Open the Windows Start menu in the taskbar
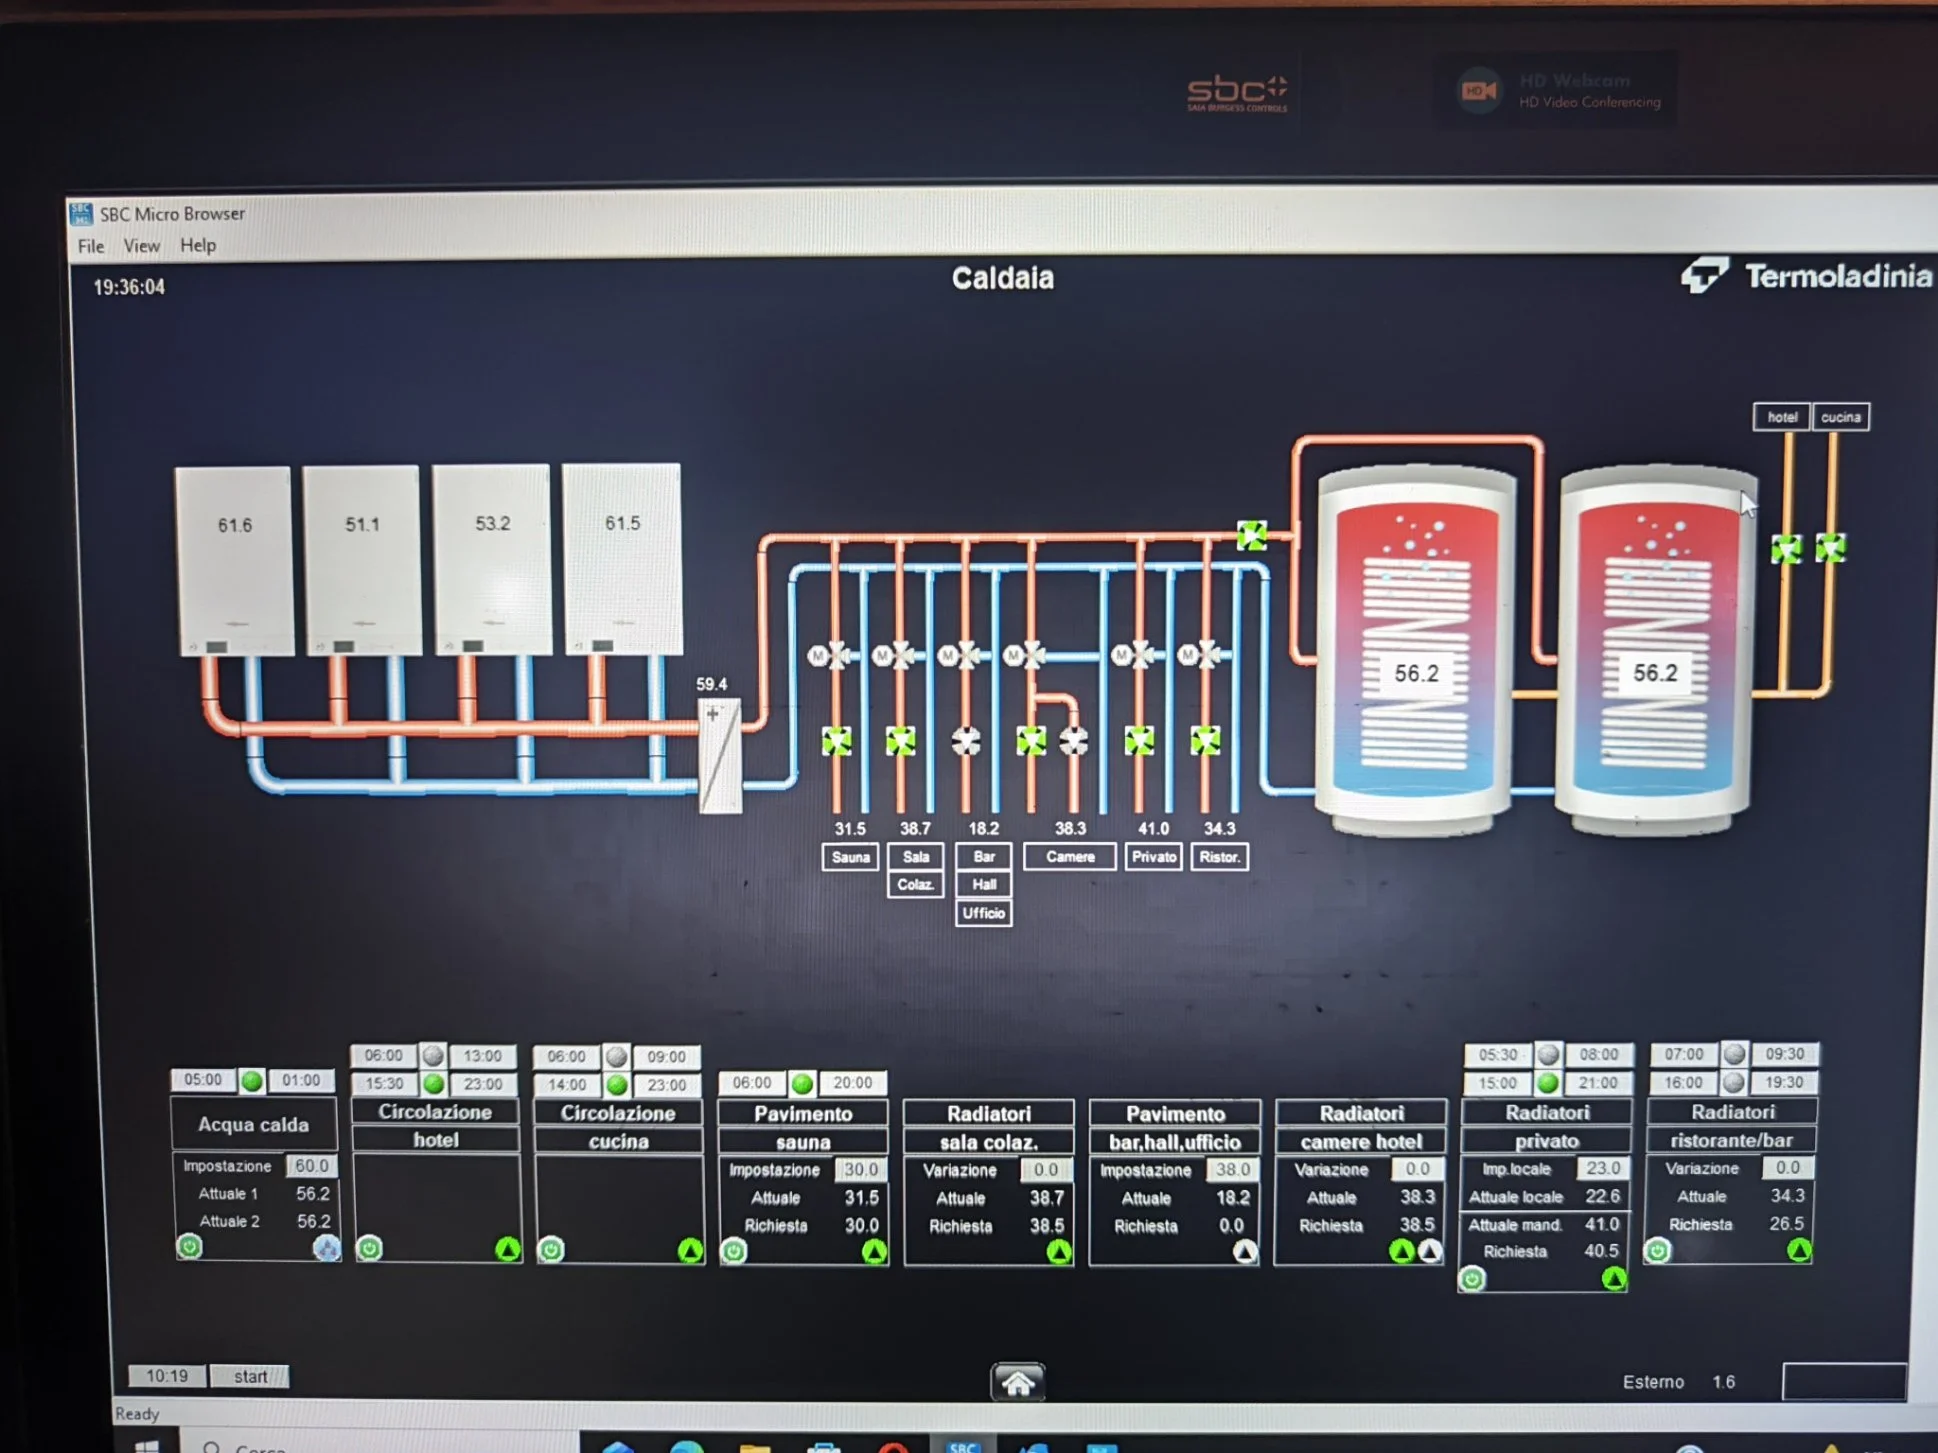This screenshot has width=1938, height=1453. click(147, 1446)
